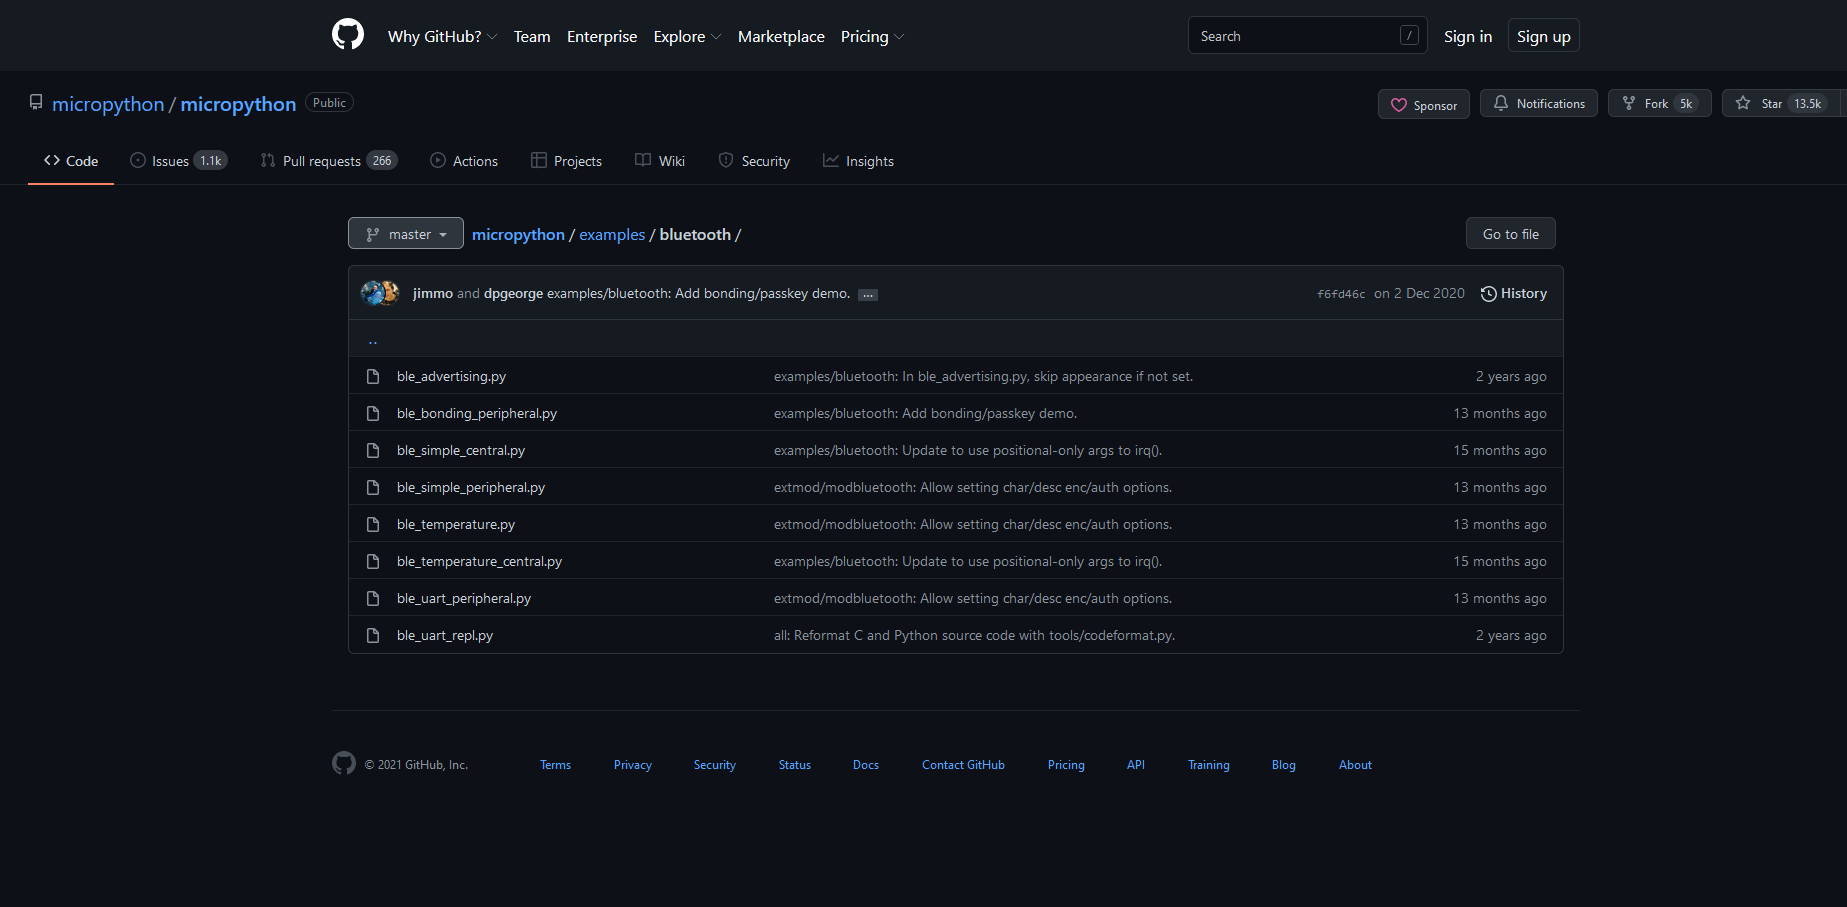Click the GitHub Octocat logo in header
1847x907 pixels.
(348, 35)
